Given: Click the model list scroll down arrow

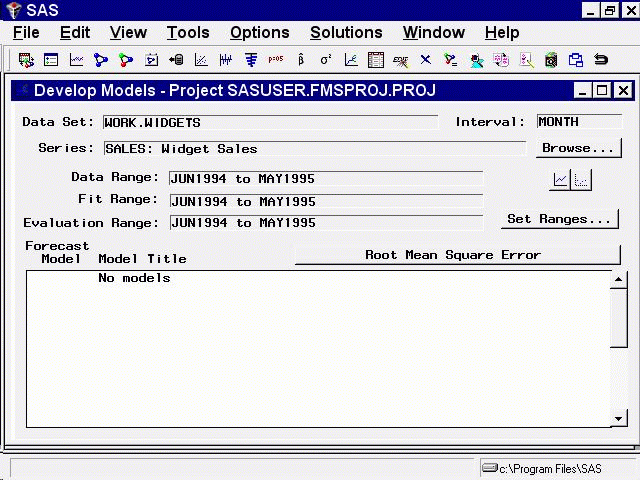Looking at the screenshot, I should [619, 419].
